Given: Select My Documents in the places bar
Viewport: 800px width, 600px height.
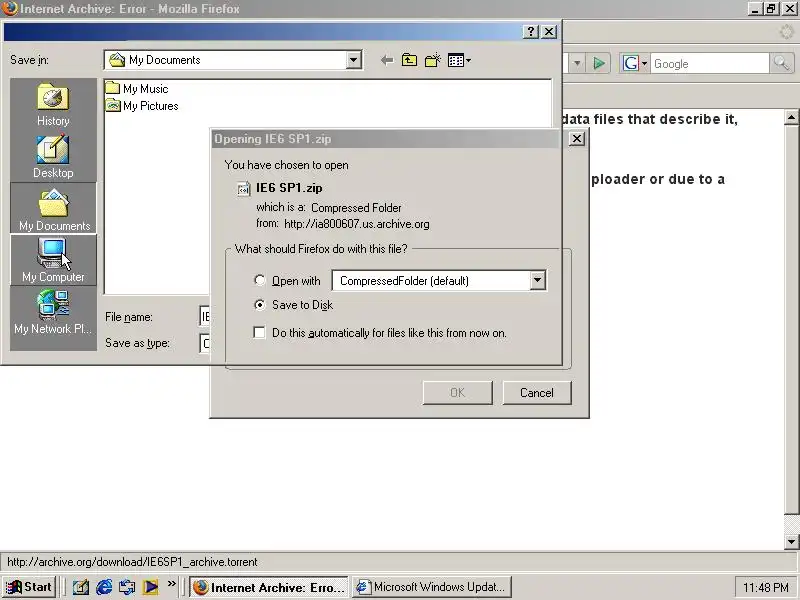Looking at the screenshot, I should (53, 209).
